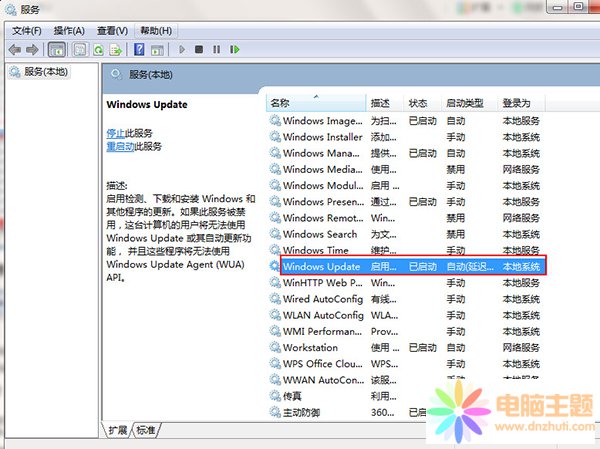Open the 帮助(H) menu
This screenshot has width=600, height=449.
click(x=156, y=31)
